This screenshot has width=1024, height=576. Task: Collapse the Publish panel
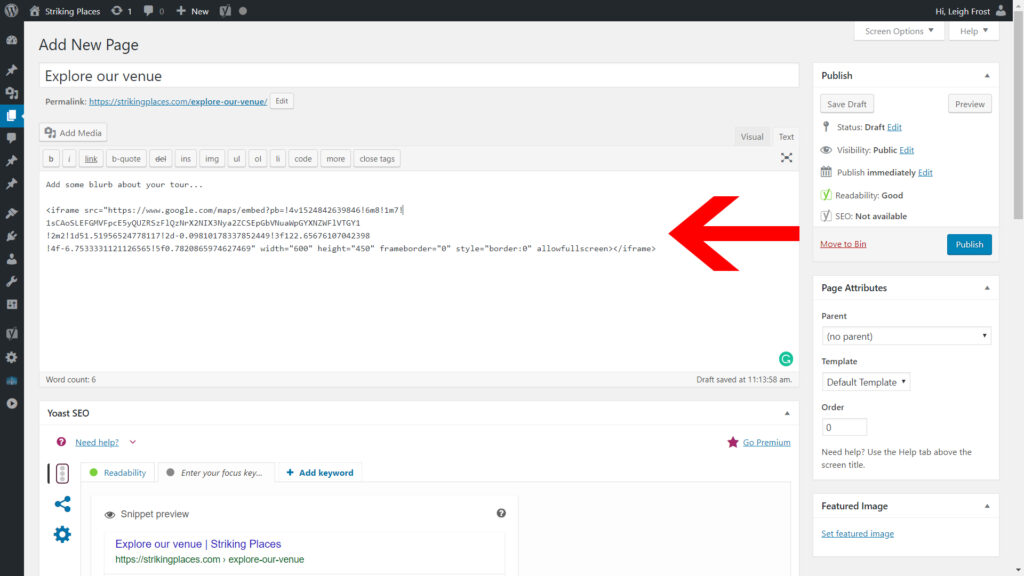[986, 76]
